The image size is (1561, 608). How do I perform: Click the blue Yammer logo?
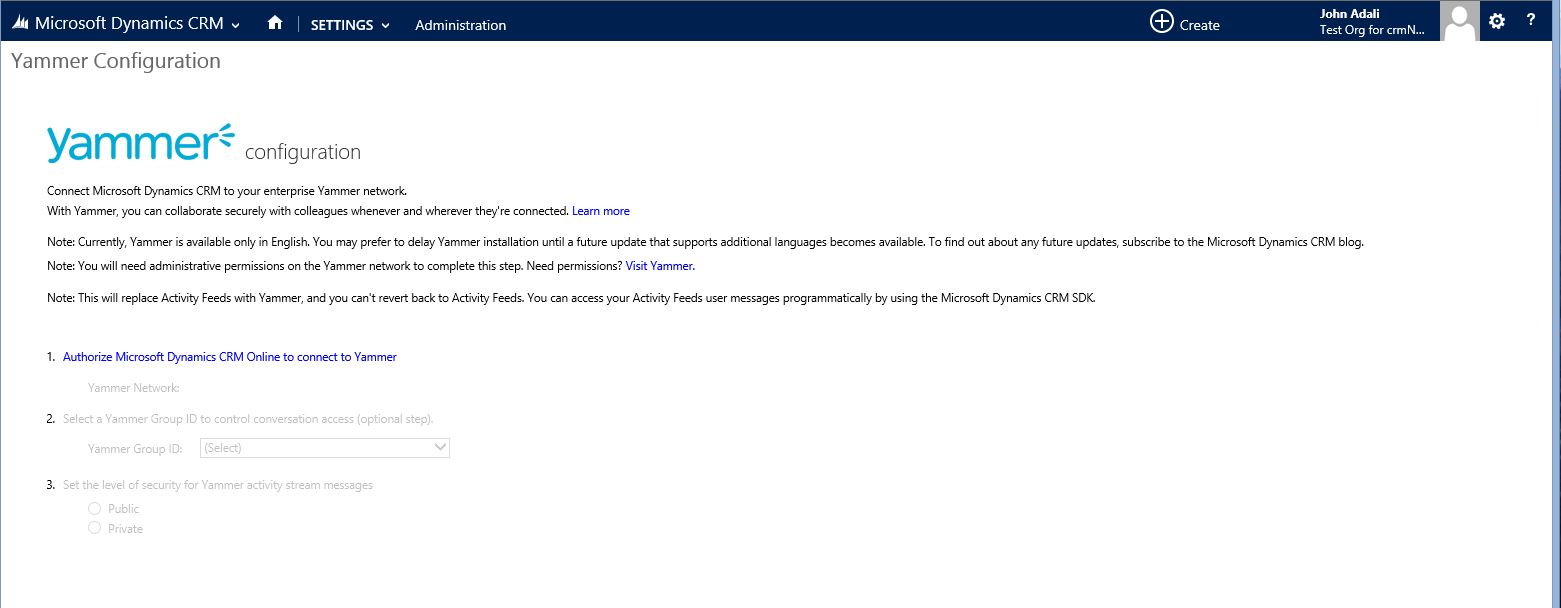pos(140,144)
